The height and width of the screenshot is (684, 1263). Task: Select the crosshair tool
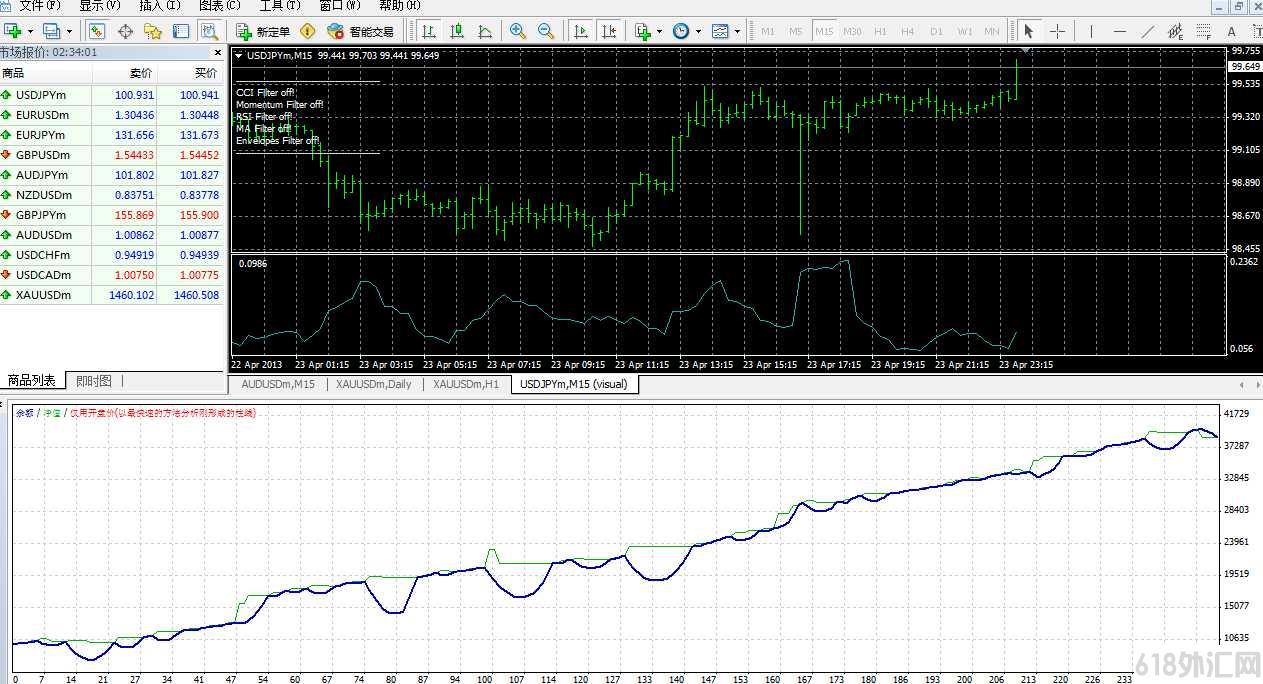pyautogui.click(x=1057, y=31)
